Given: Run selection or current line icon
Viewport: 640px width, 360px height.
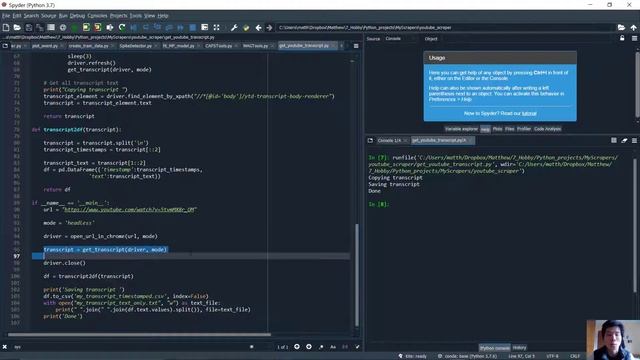Looking at the screenshot, I should [x=110, y=27].
